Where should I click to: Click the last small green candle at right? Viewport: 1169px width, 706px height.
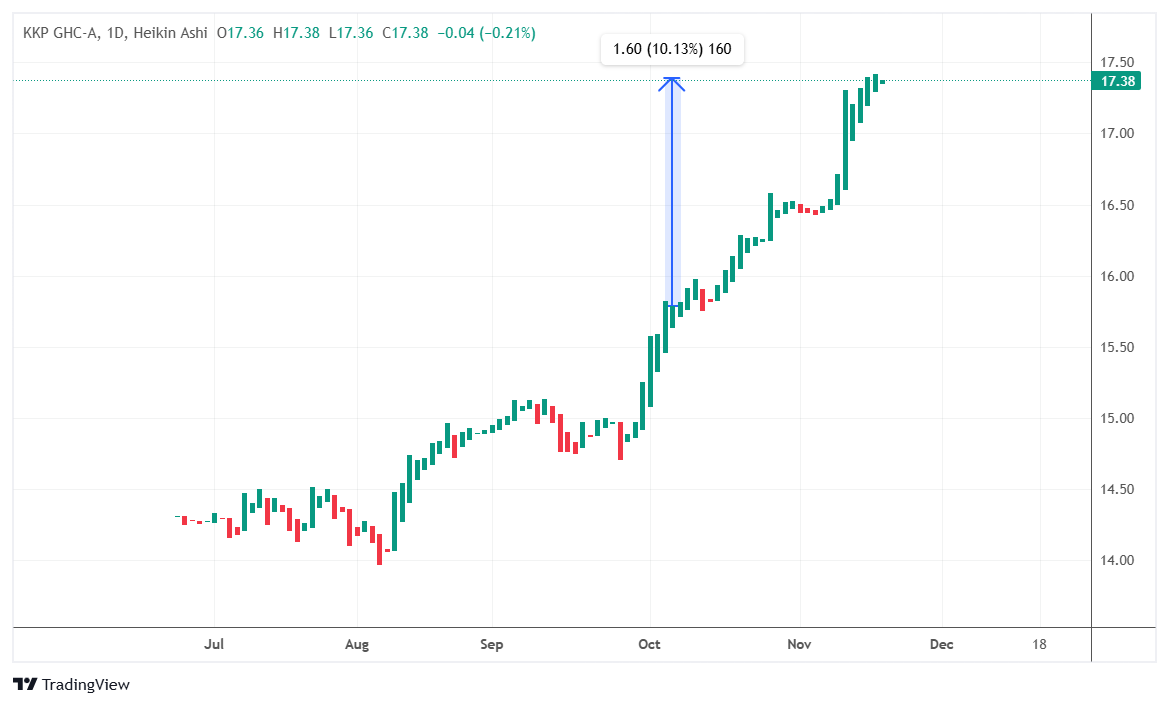[x=883, y=82]
